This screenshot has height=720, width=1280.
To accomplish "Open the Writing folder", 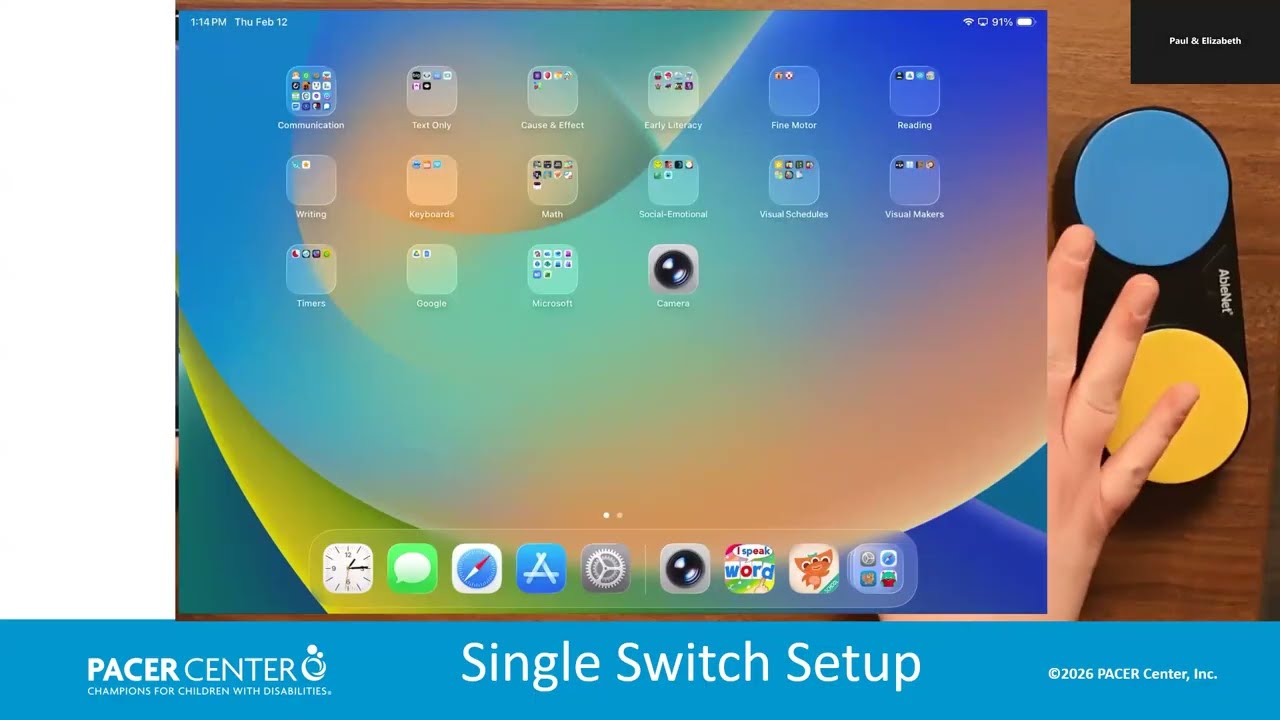I will [x=311, y=180].
